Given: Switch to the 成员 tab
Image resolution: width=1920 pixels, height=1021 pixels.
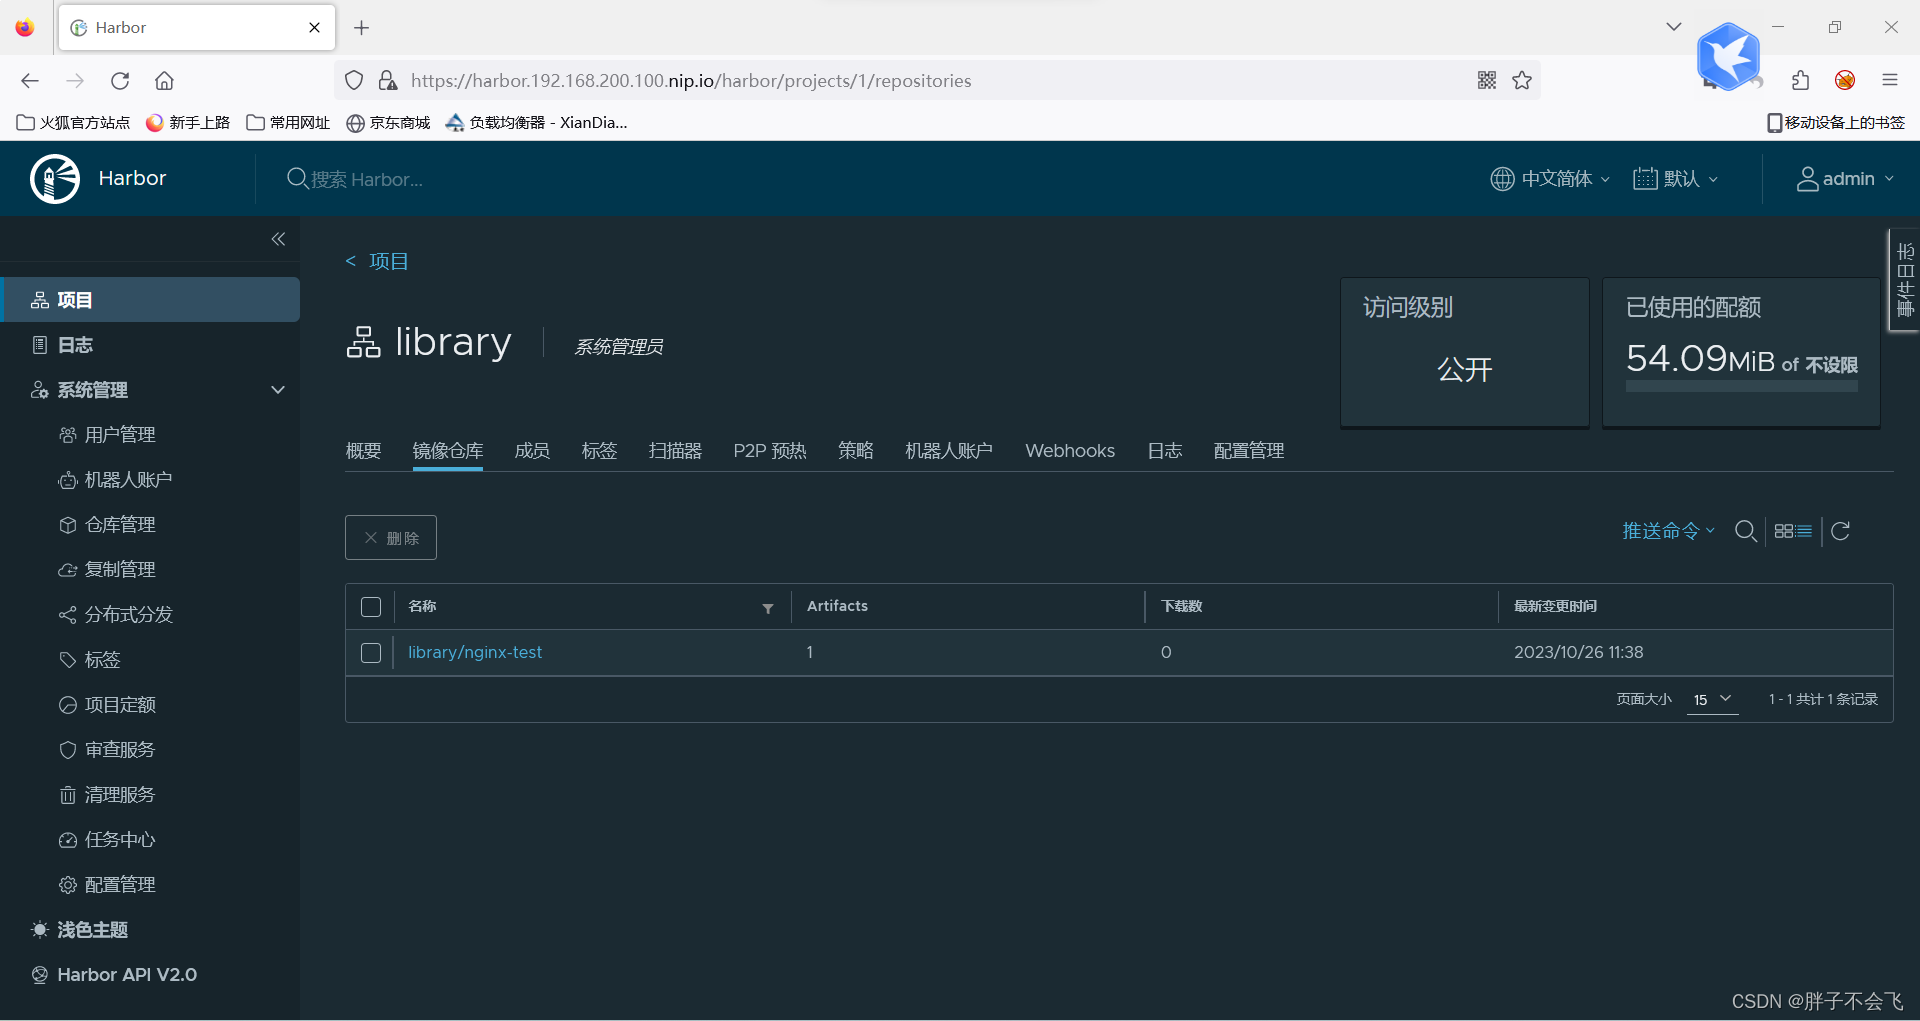Looking at the screenshot, I should [x=531, y=451].
